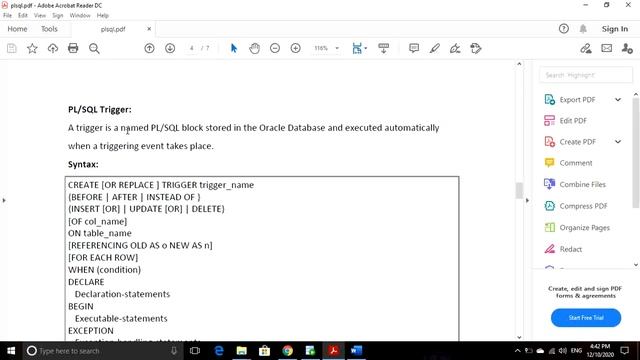This screenshot has width=640, height=360.
Task: Zoom in with the plus icon
Action: coord(296,48)
